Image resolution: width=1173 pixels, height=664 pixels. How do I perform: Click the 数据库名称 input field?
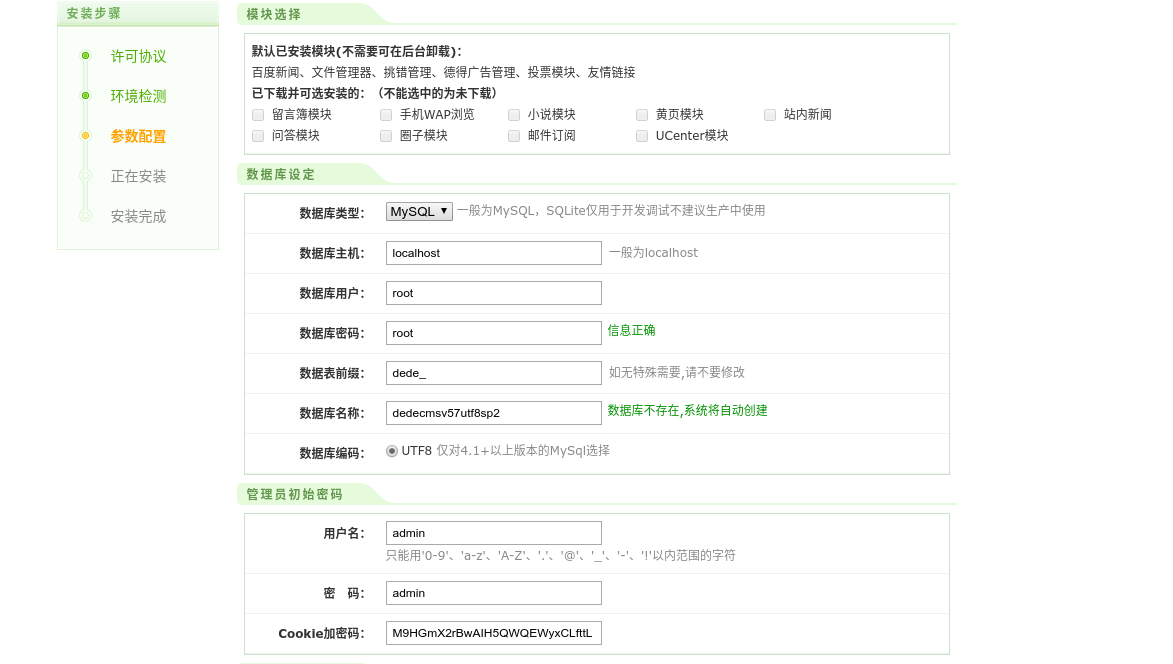coord(494,413)
